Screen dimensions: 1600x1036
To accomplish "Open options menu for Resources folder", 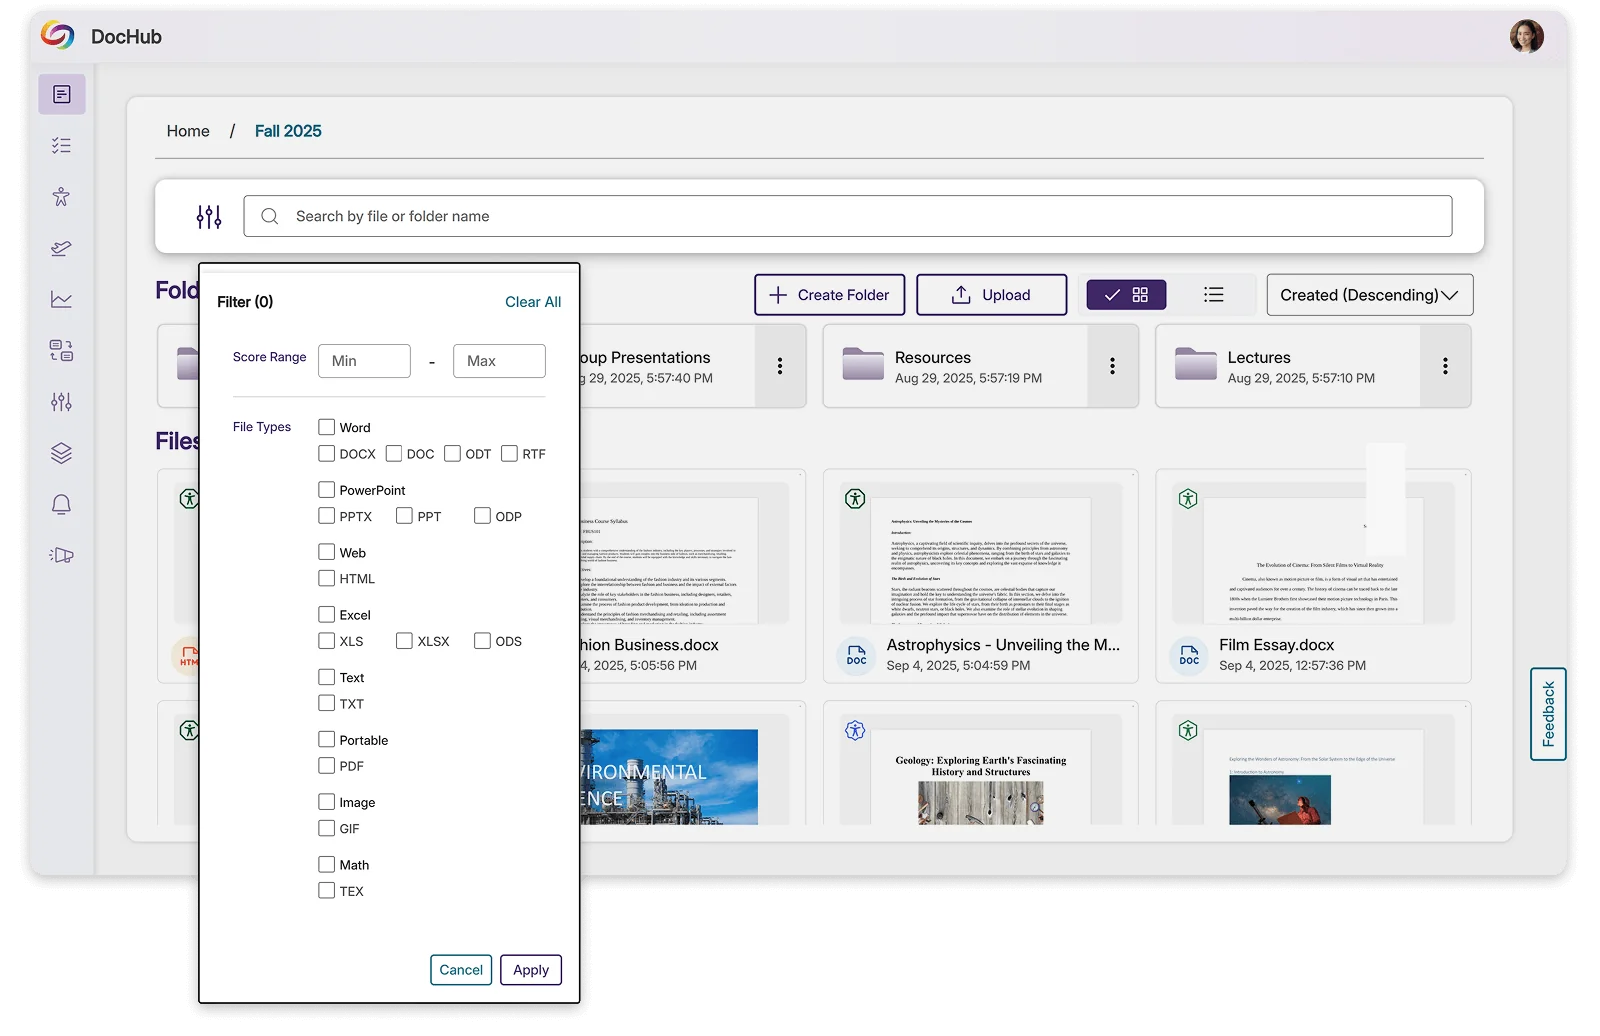I will pos(1112,366).
